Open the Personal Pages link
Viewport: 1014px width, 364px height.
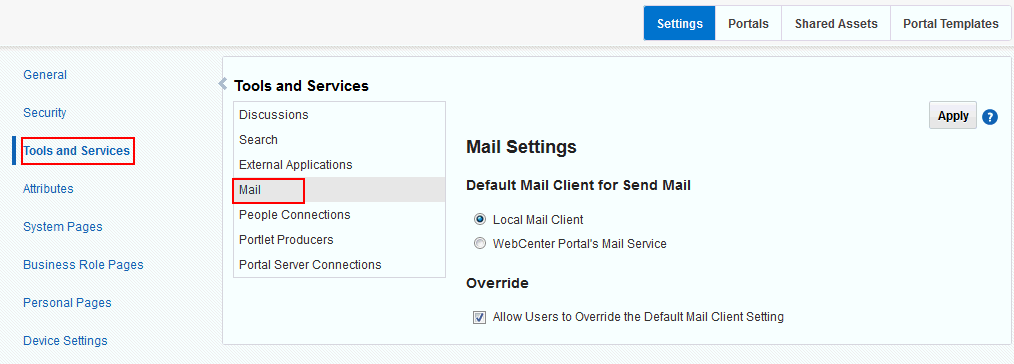67,303
